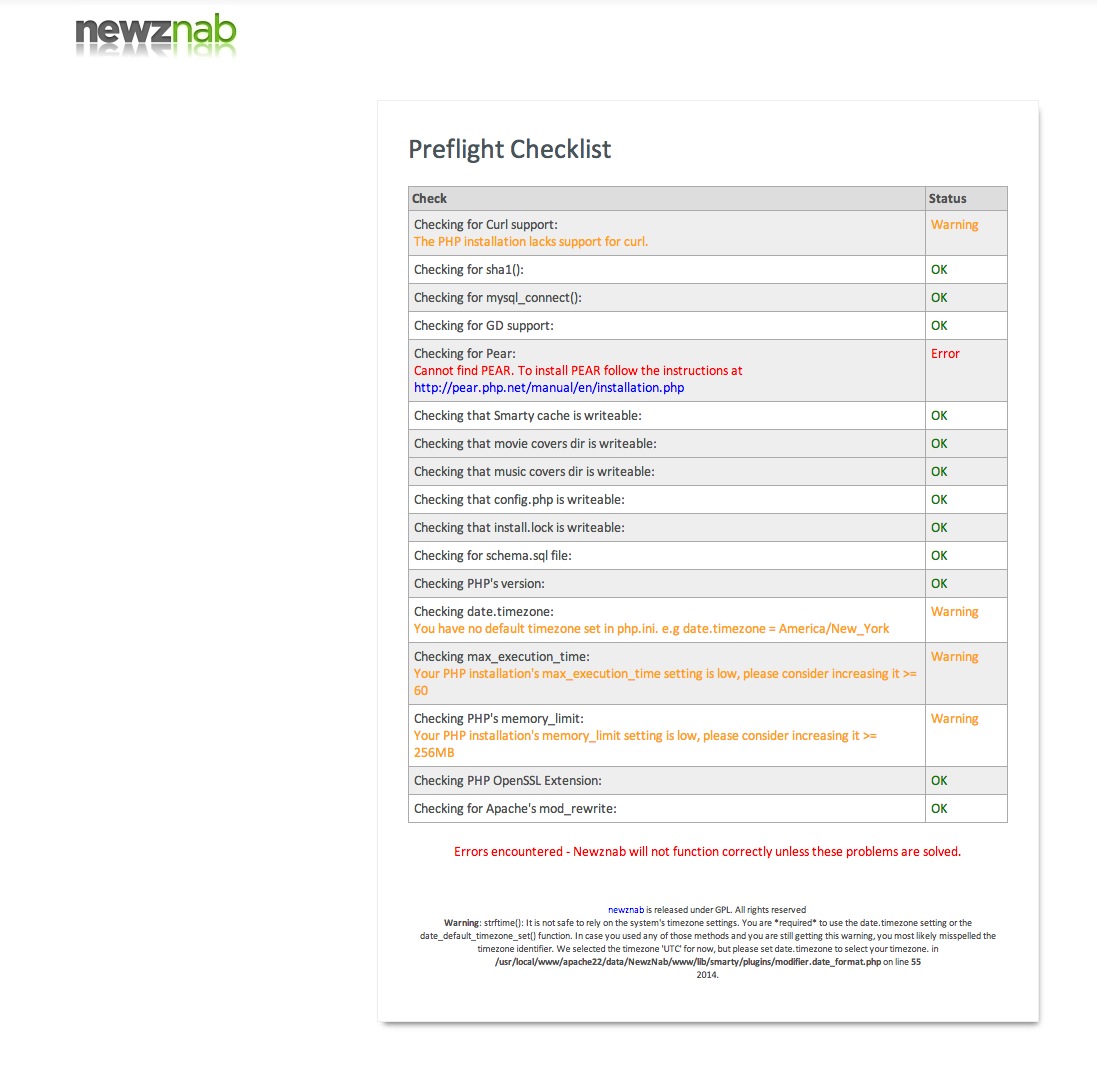
Task: Select the 'no default timezone set' message
Action: pos(651,628)
